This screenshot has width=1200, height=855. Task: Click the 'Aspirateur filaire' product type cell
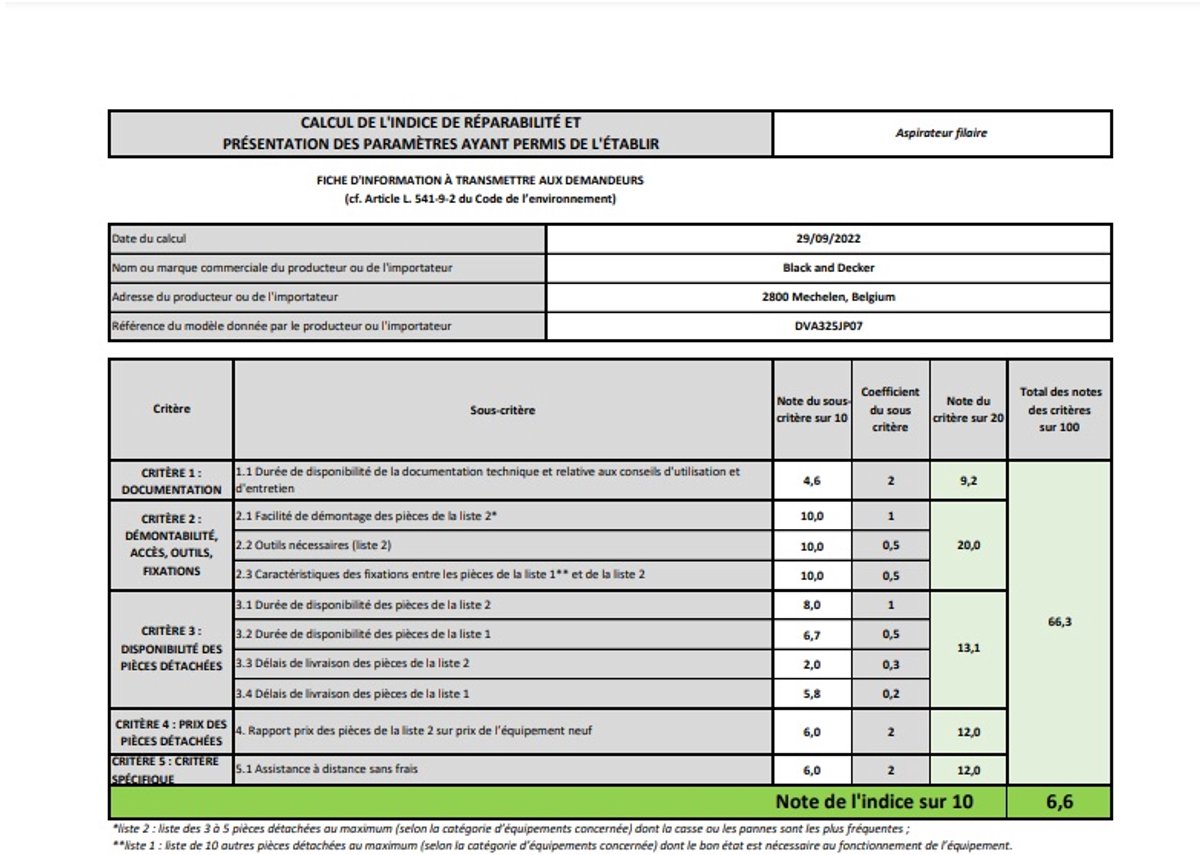[941, 133]
